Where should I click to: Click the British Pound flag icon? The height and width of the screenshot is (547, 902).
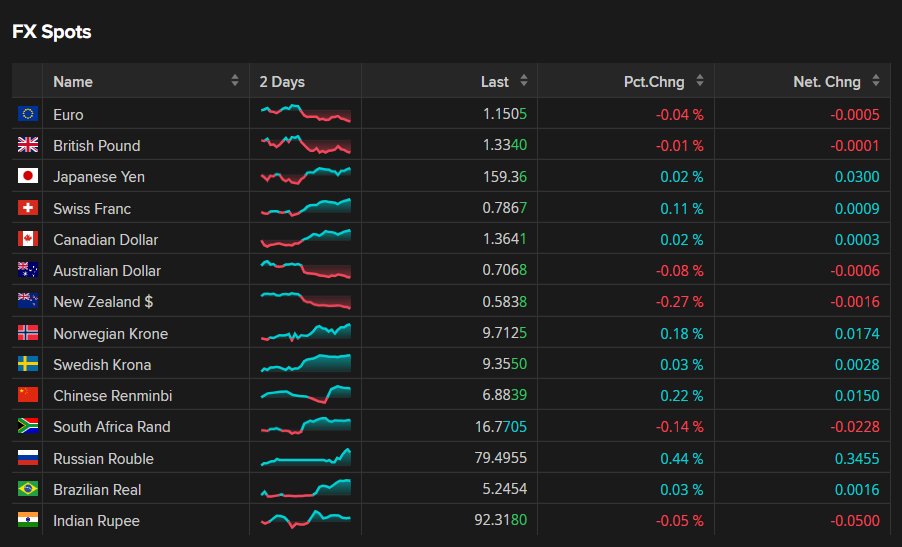click(28, 145)
